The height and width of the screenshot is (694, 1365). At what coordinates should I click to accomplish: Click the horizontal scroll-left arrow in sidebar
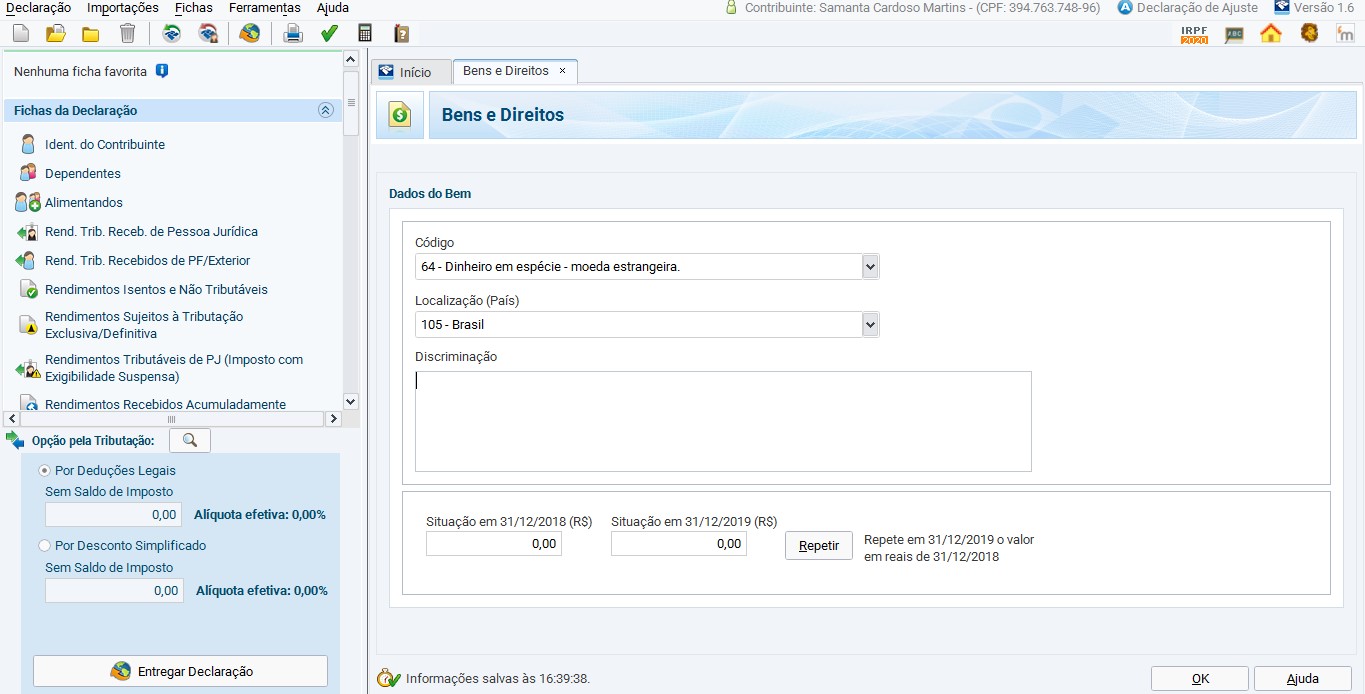(12, 418)
